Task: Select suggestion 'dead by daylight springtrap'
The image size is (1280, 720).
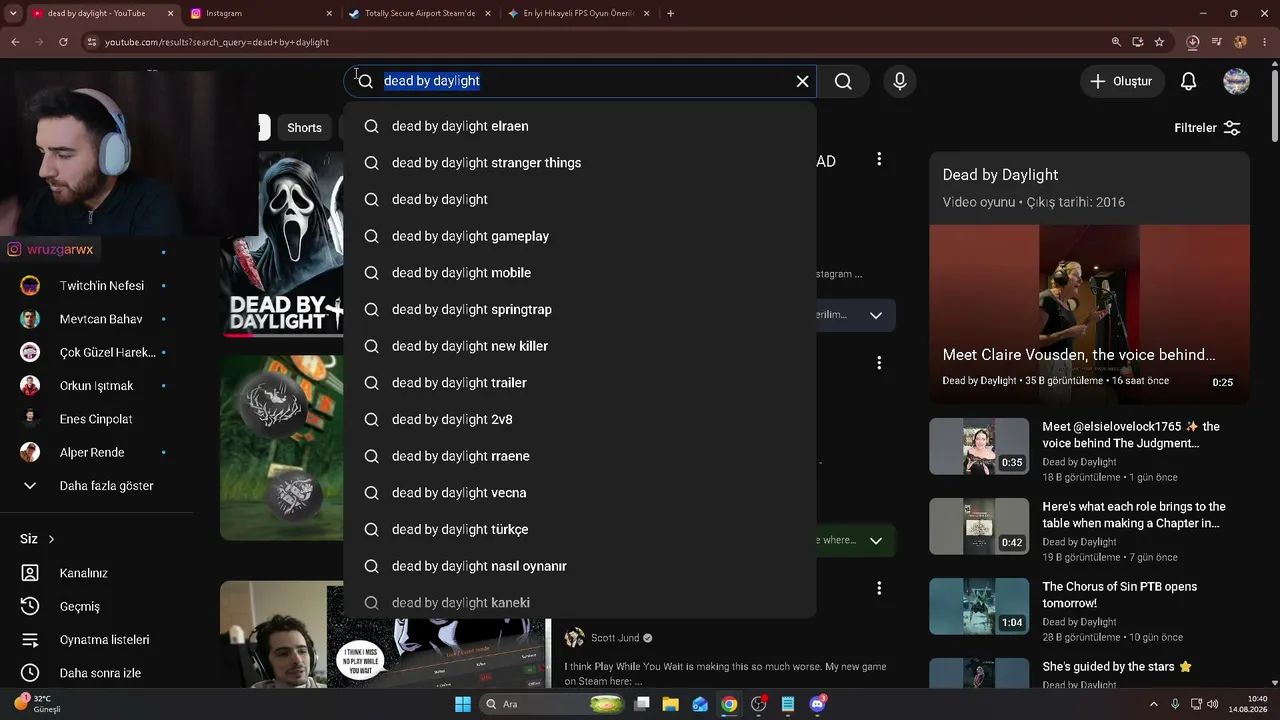Action: click(x=580, y=309)
